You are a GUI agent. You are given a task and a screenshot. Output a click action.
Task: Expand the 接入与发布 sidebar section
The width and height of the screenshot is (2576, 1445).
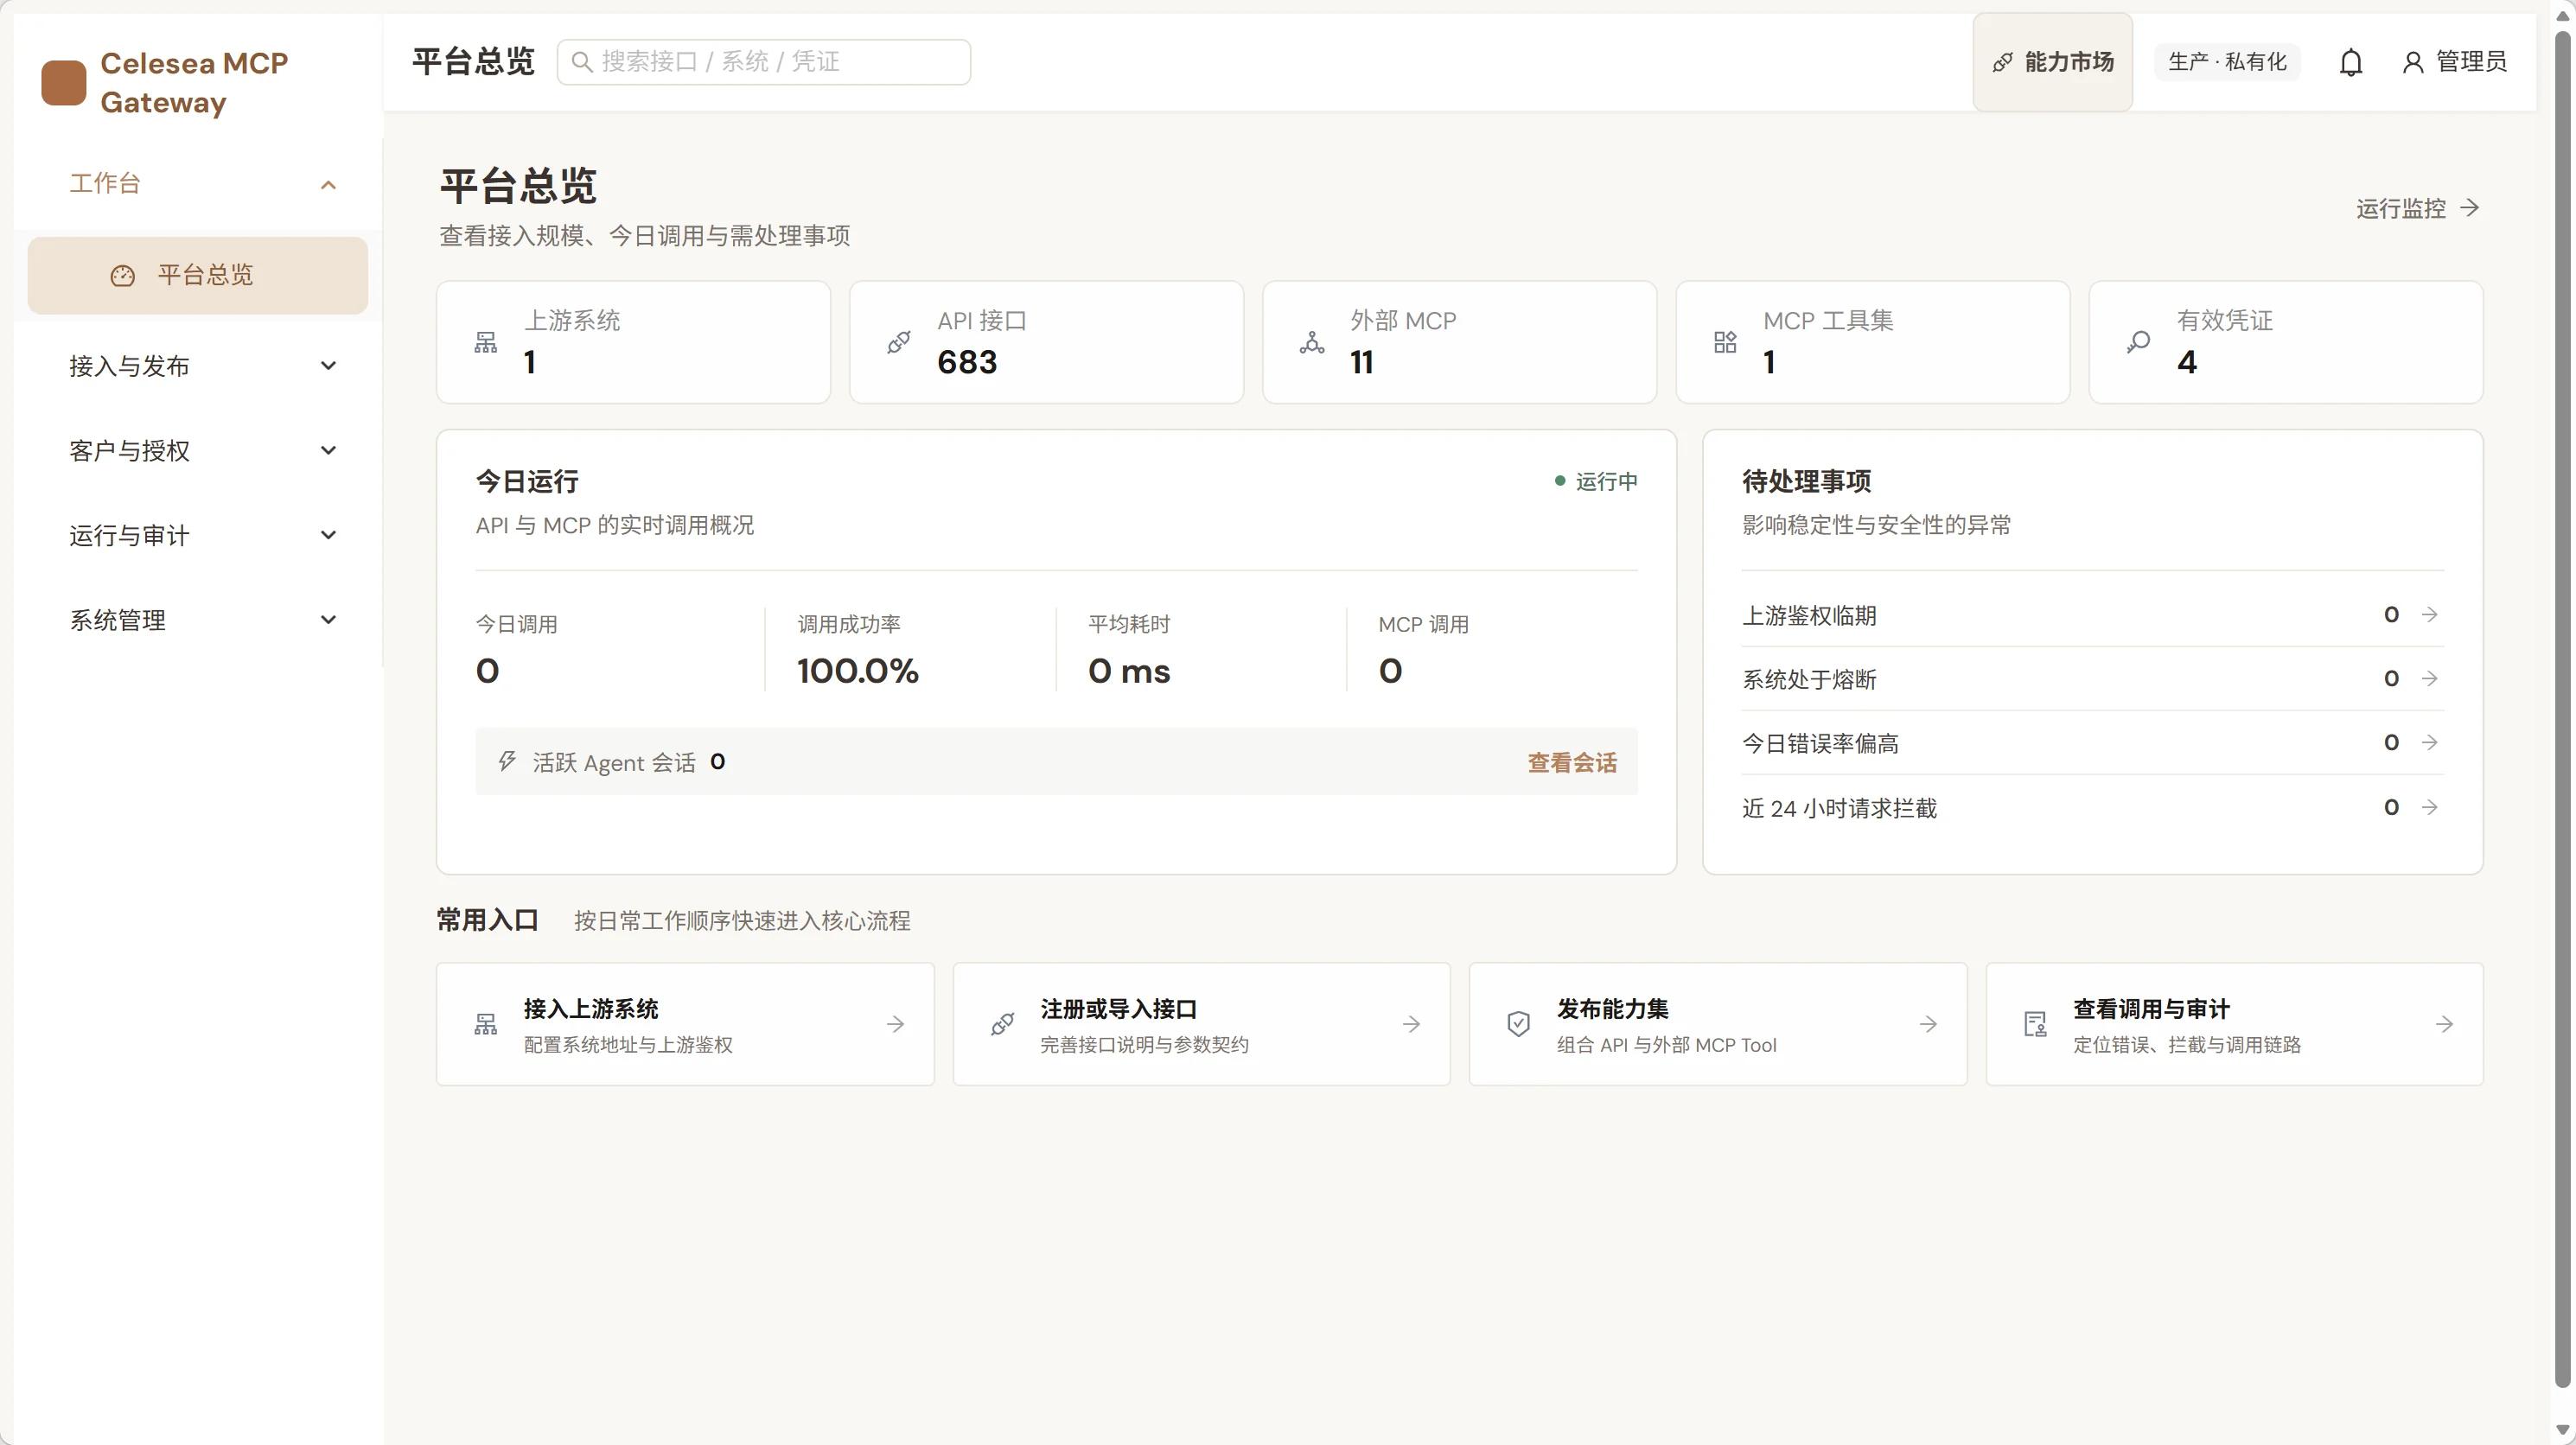coord(198,366)
